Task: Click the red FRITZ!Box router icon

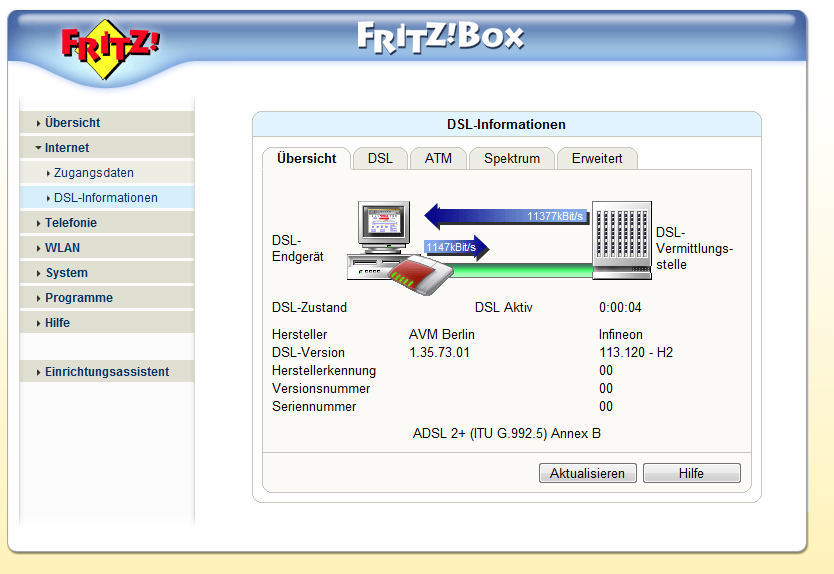Action: coord(420,274)
